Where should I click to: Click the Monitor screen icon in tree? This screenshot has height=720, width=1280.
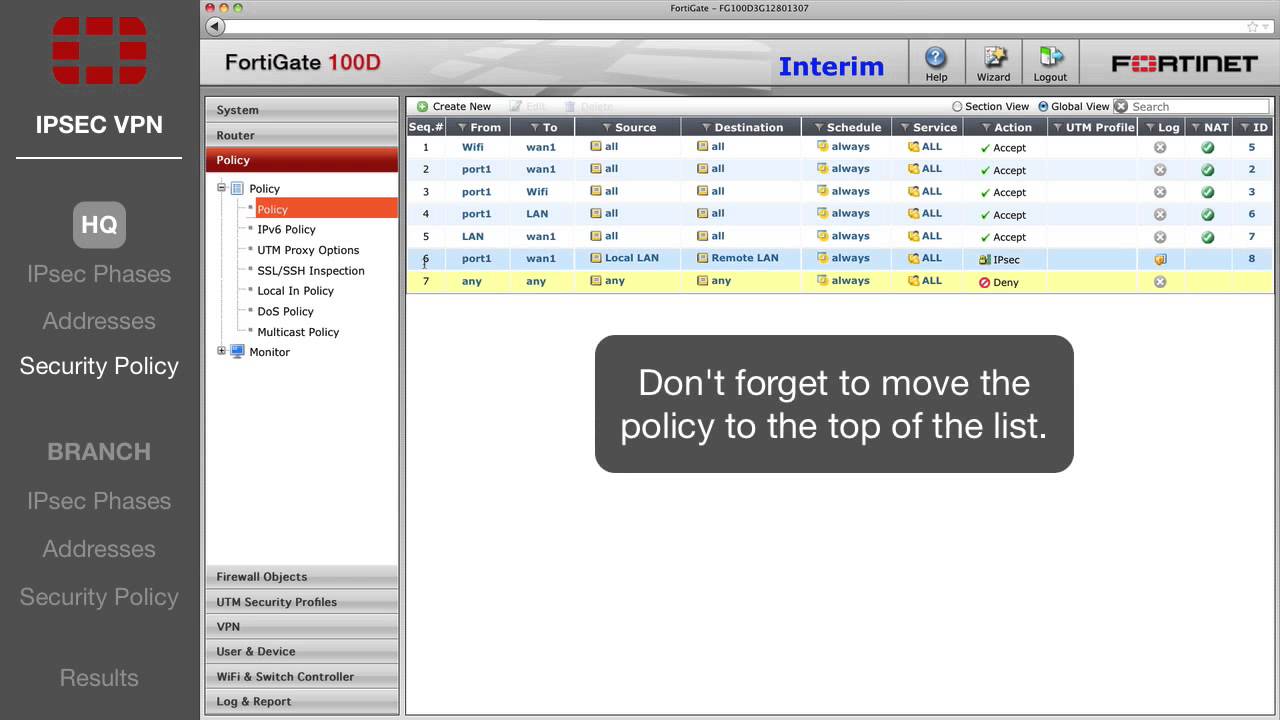(237, 351)
